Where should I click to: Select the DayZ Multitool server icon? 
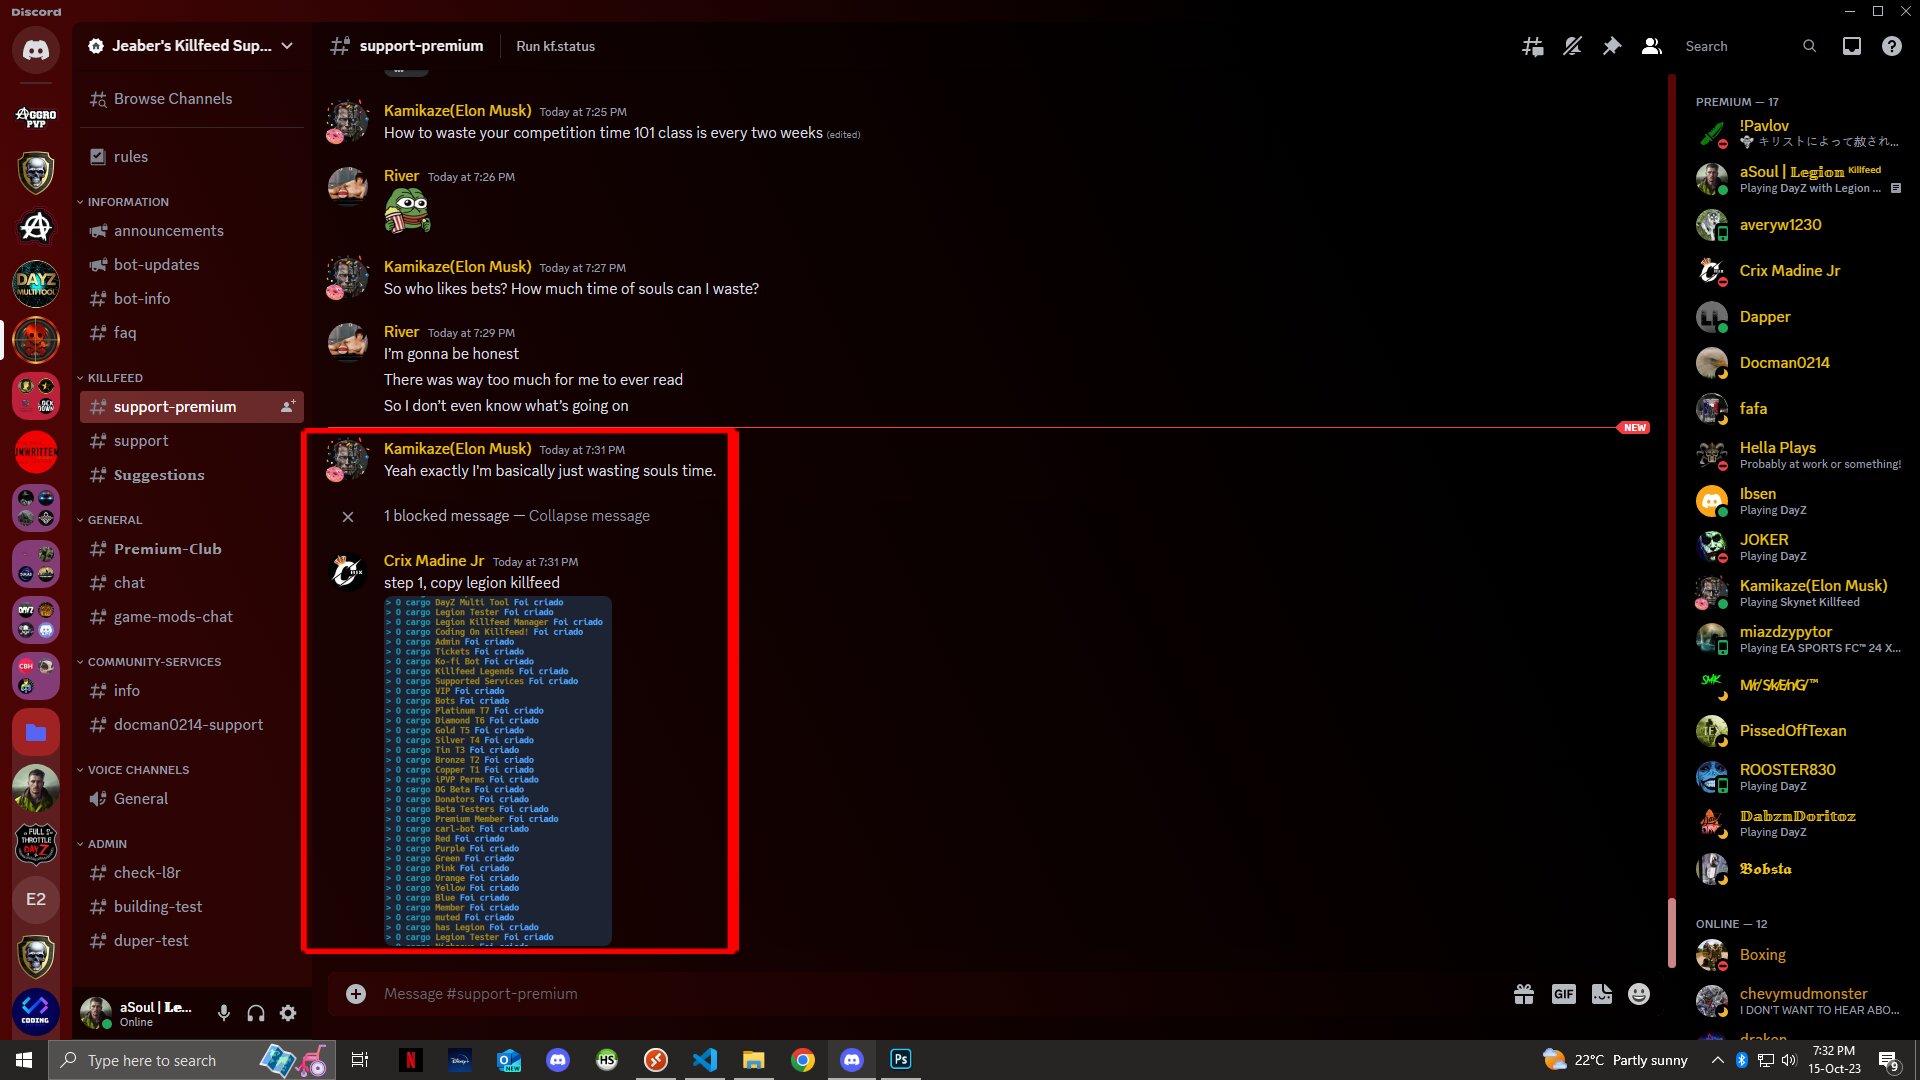tap(36, 284)
